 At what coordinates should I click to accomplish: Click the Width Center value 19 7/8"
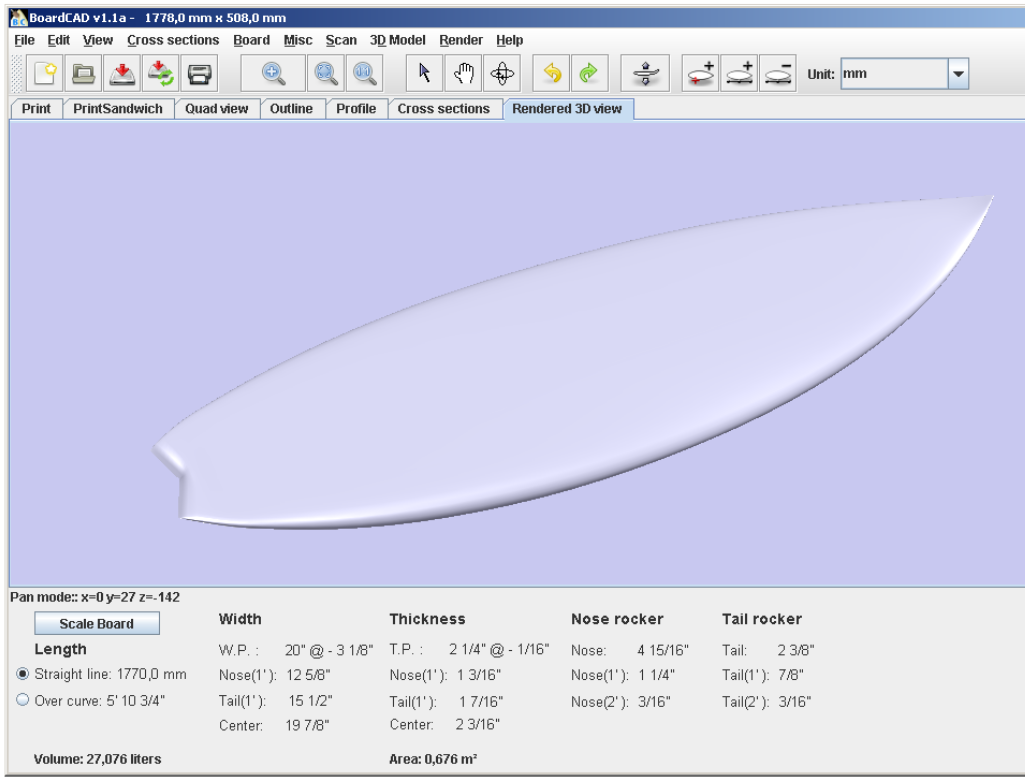click(x=307, y=725)
